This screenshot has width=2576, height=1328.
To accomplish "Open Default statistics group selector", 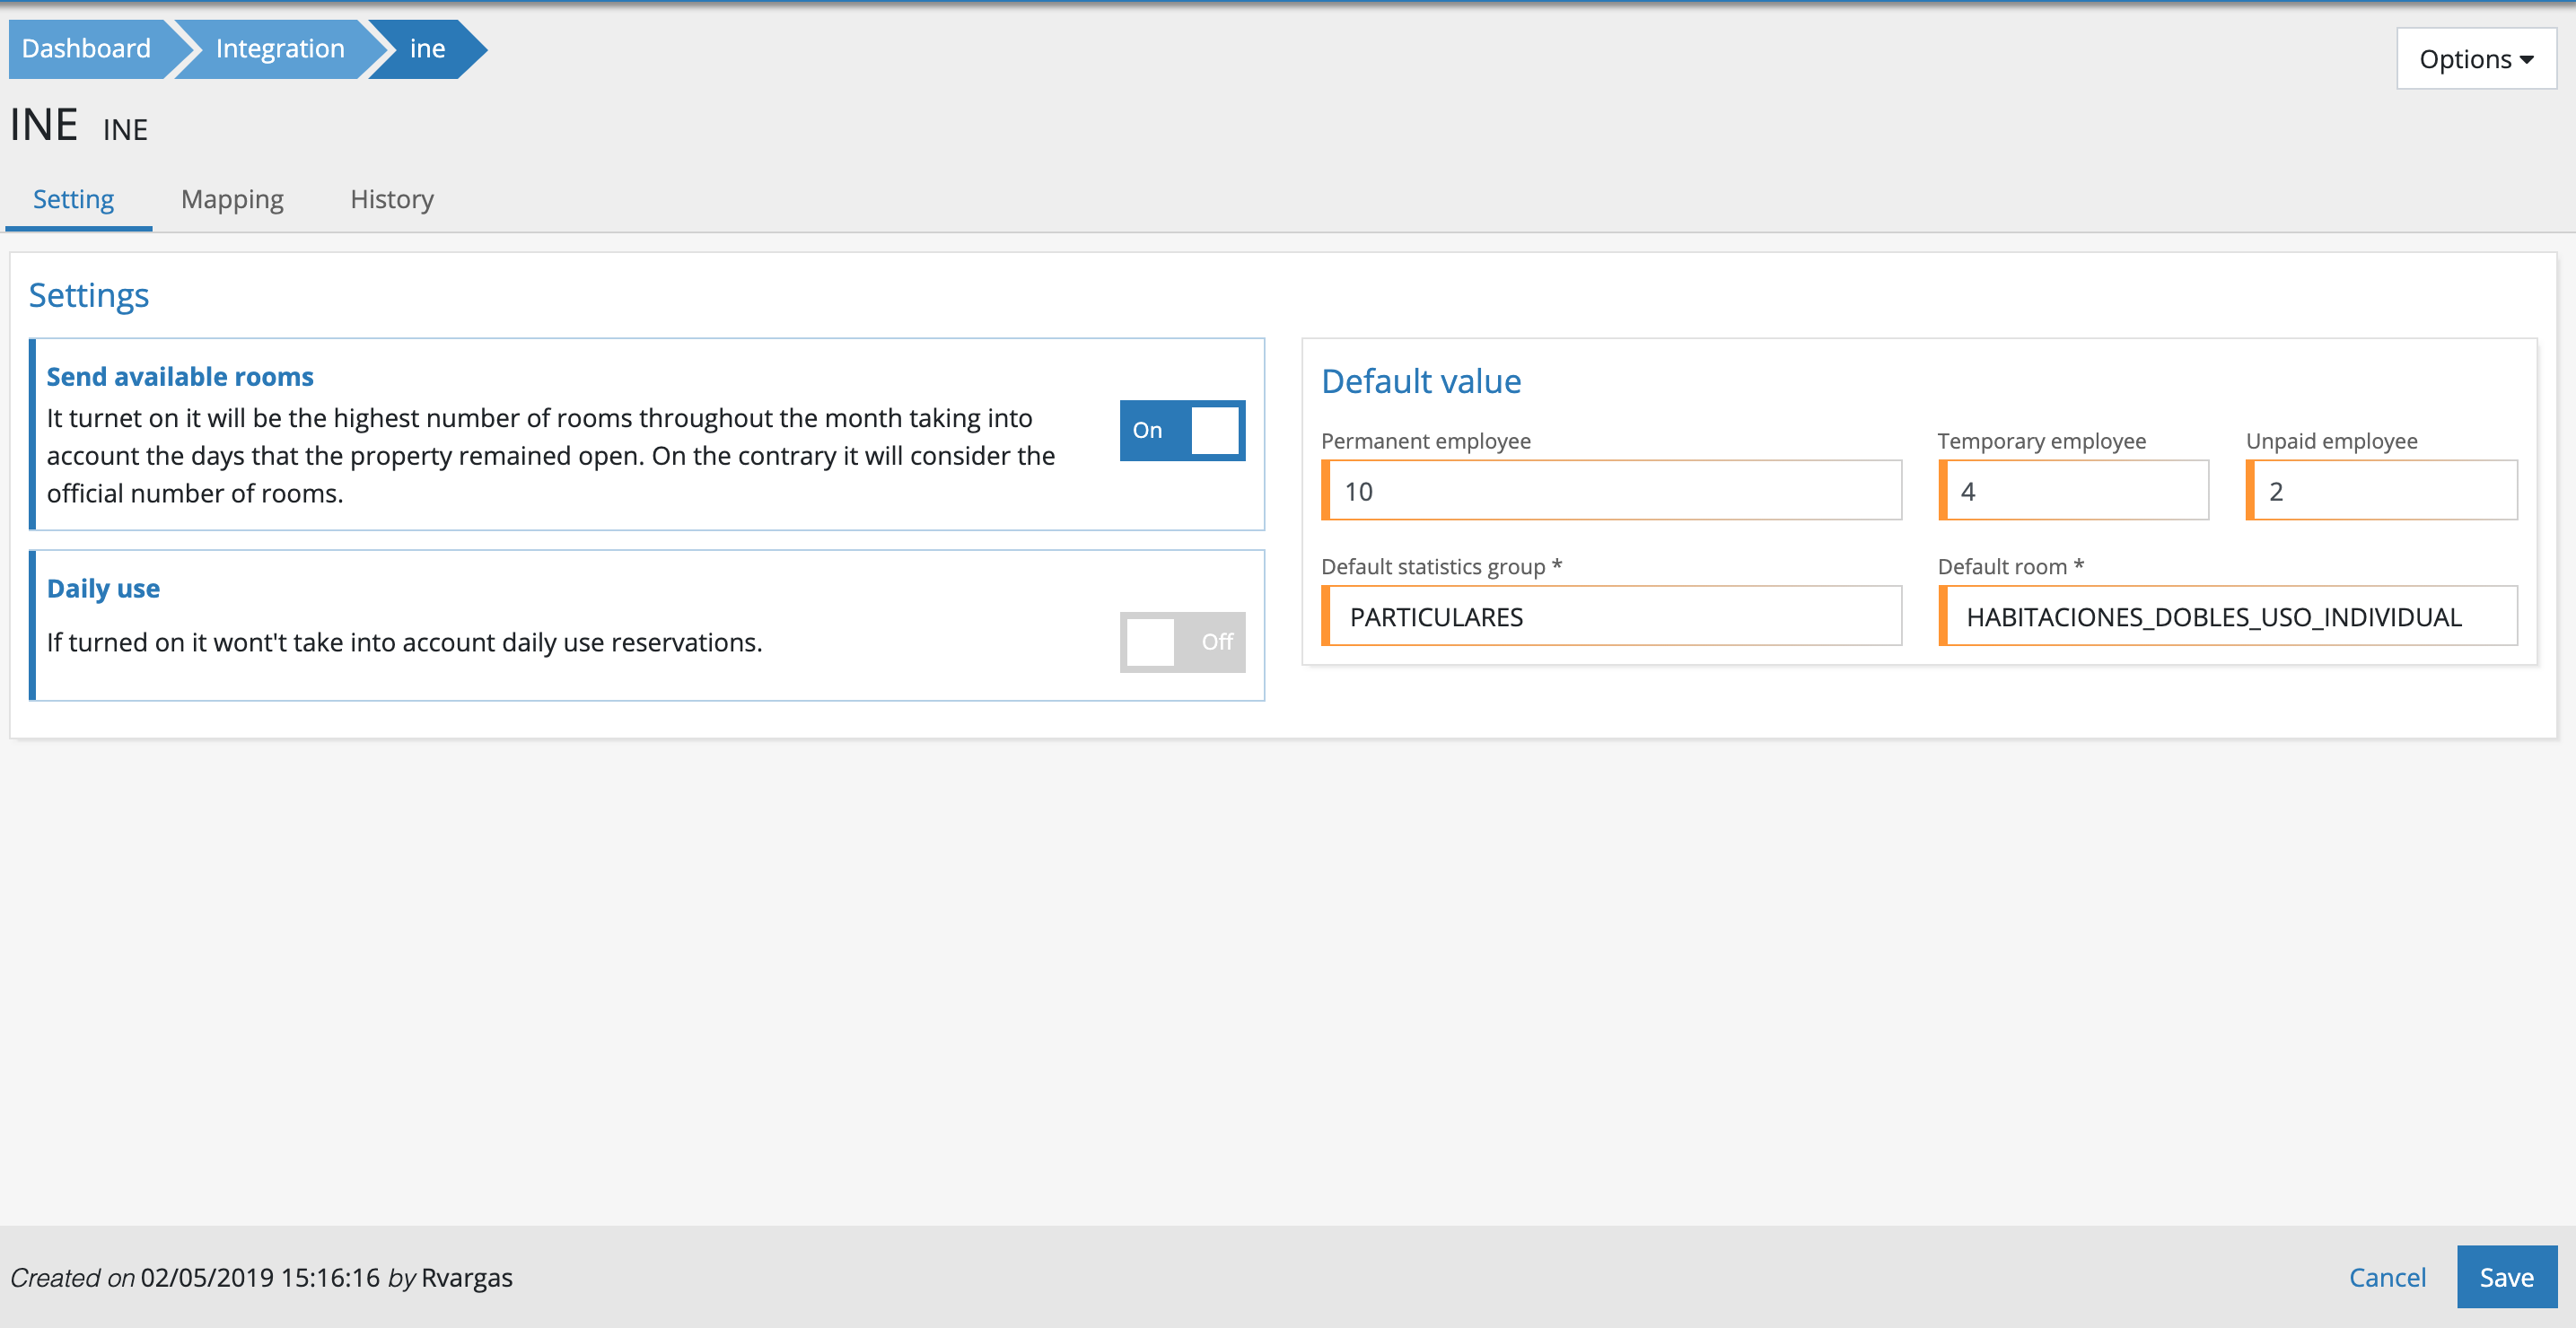I will [x=1614, y=617].
